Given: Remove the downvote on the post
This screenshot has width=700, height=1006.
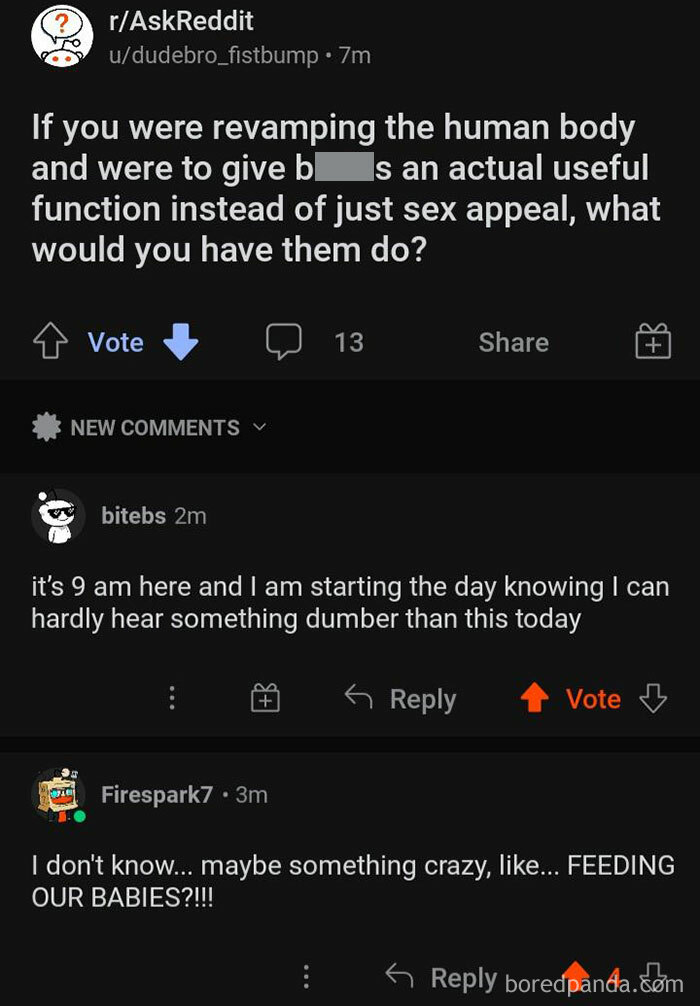Looking at the screenshot, I should (x=179, y=342).
